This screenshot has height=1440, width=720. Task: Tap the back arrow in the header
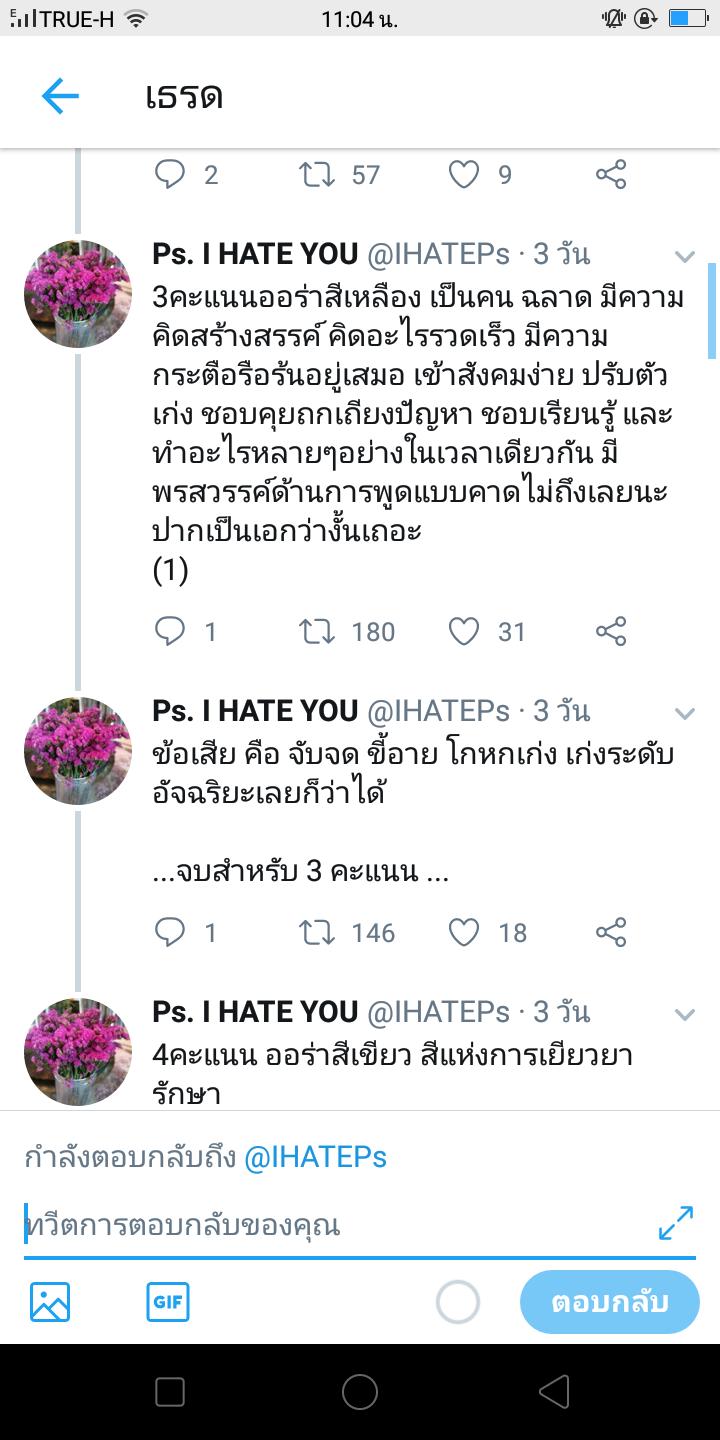tap(60, 96)
